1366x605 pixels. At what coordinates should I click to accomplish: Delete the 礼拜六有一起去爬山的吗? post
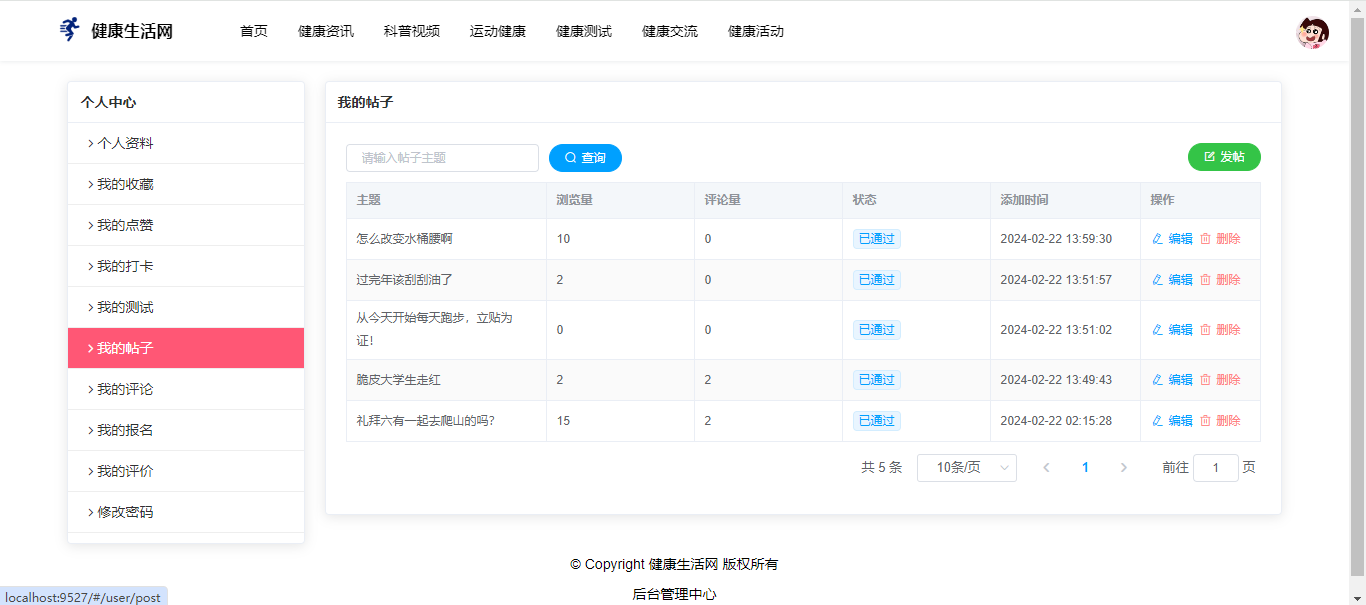1220,421
